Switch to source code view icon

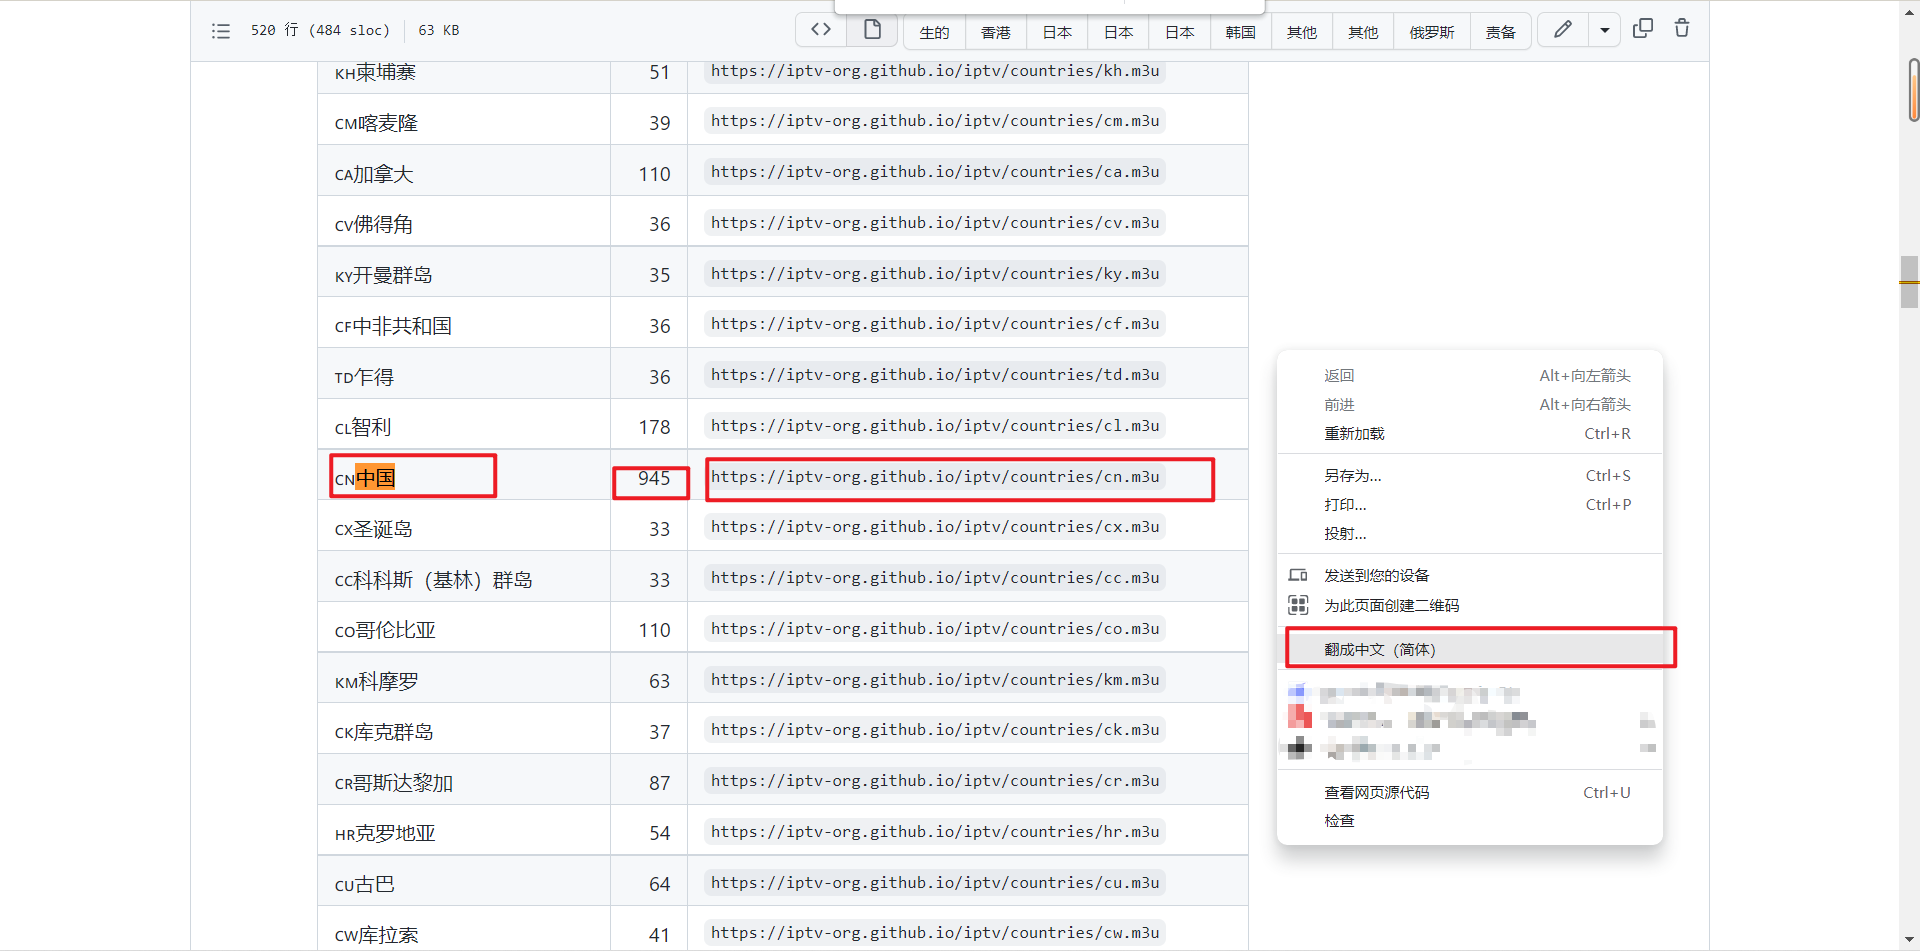click(x=821, y=30)
